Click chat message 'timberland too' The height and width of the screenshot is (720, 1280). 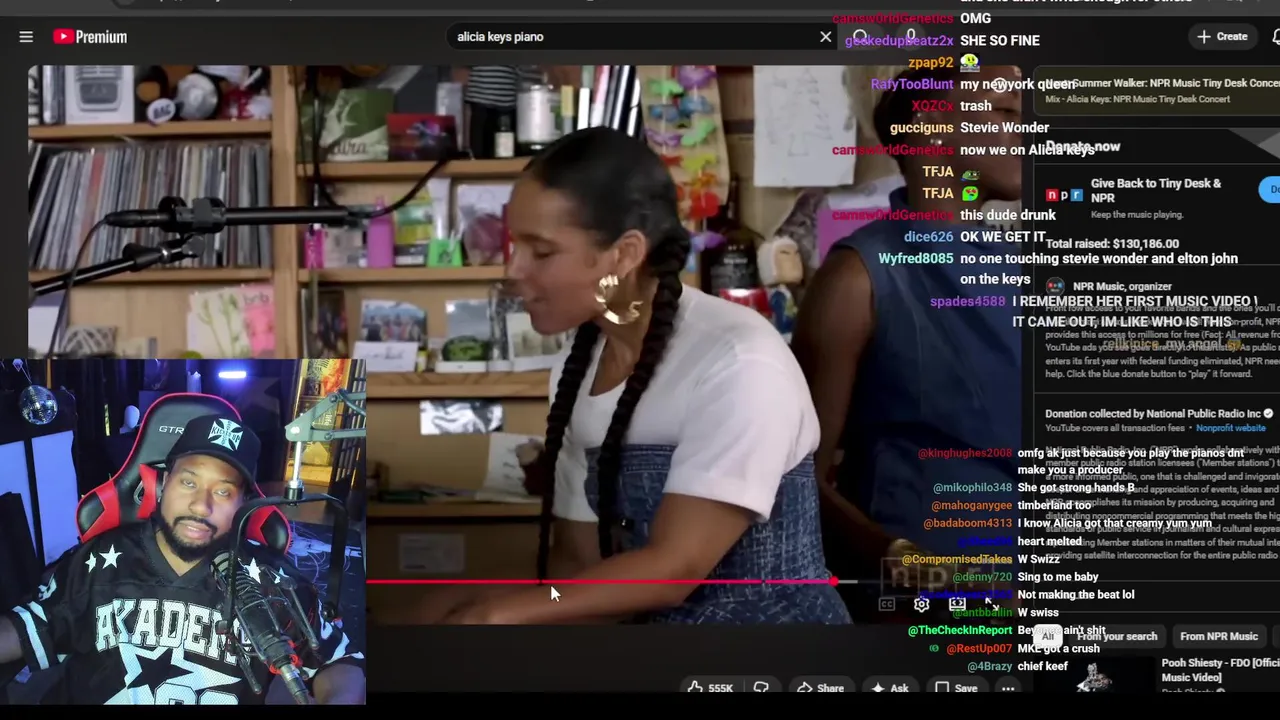pyautogui.click(x=1054, y=506)
